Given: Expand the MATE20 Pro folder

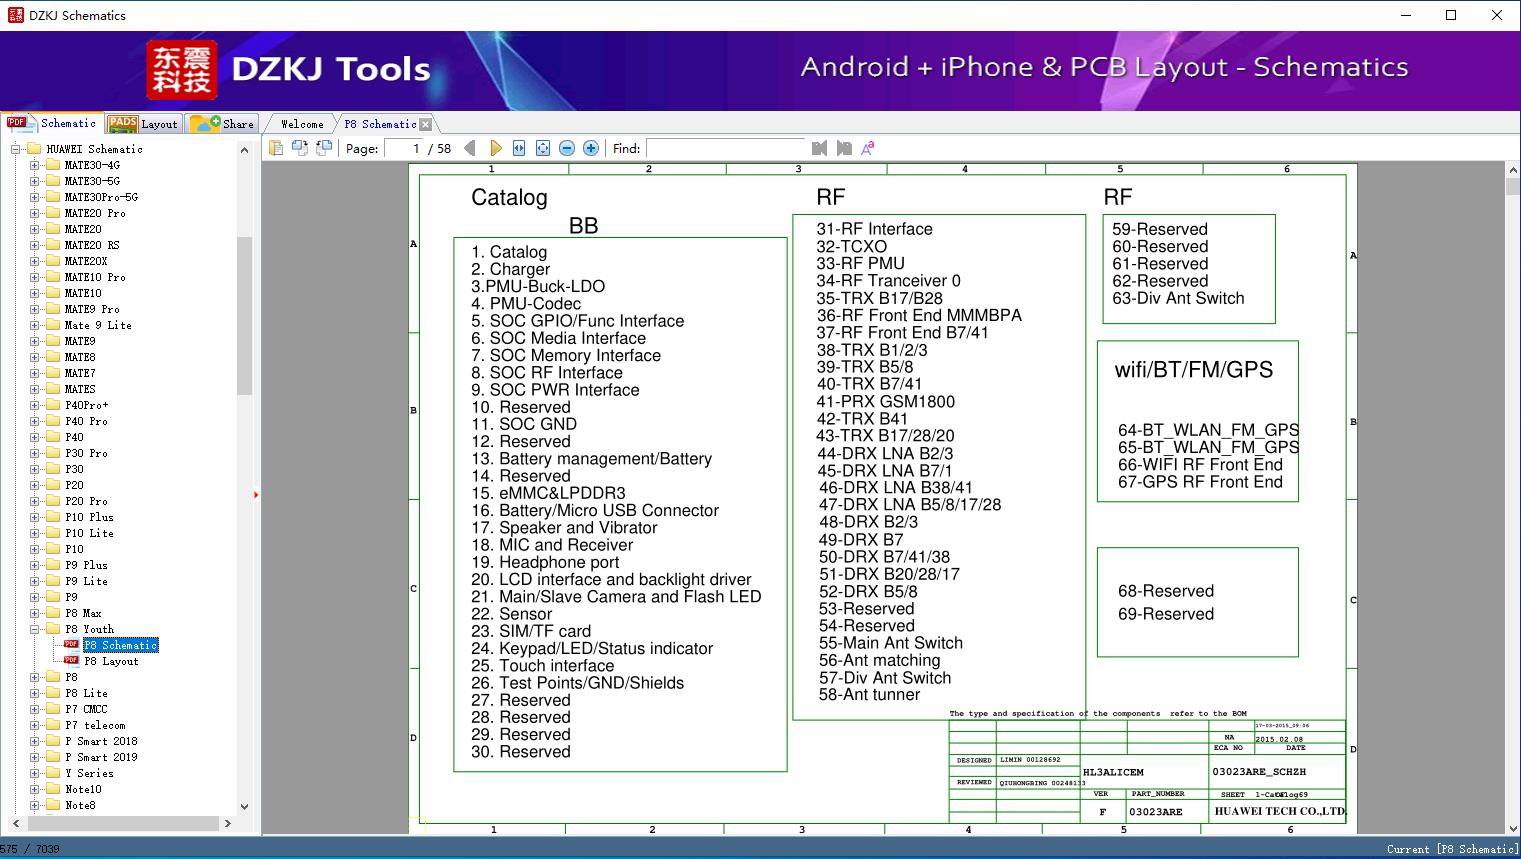Looking at the screenshot, I should point(34,213).
